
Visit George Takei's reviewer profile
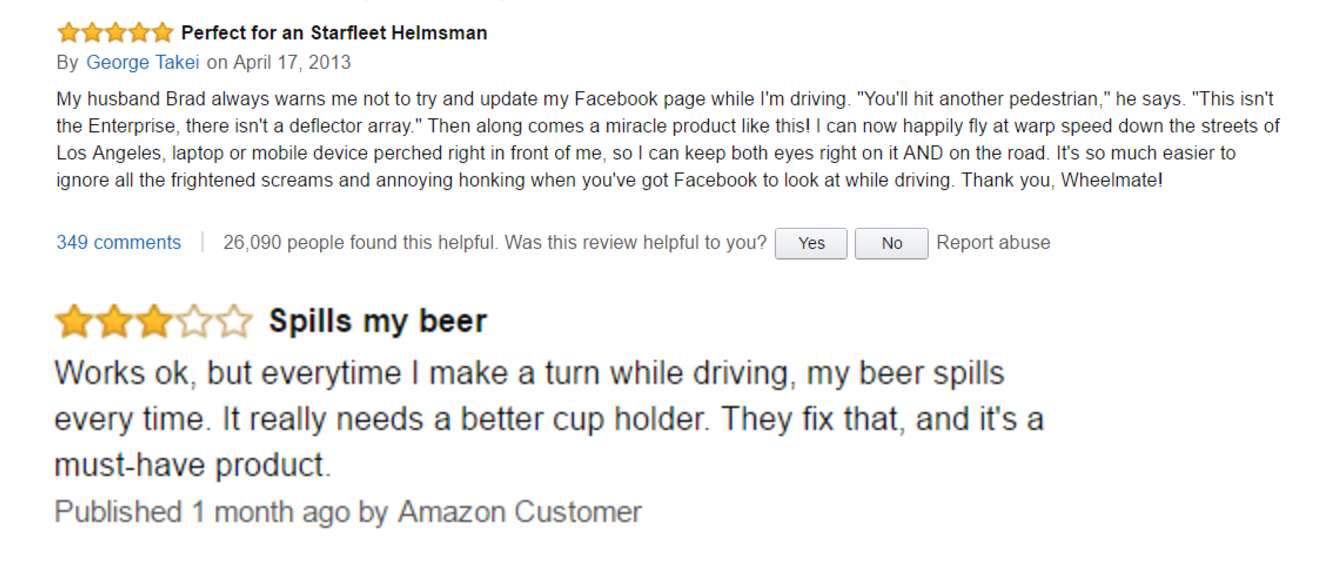(142, 61)
